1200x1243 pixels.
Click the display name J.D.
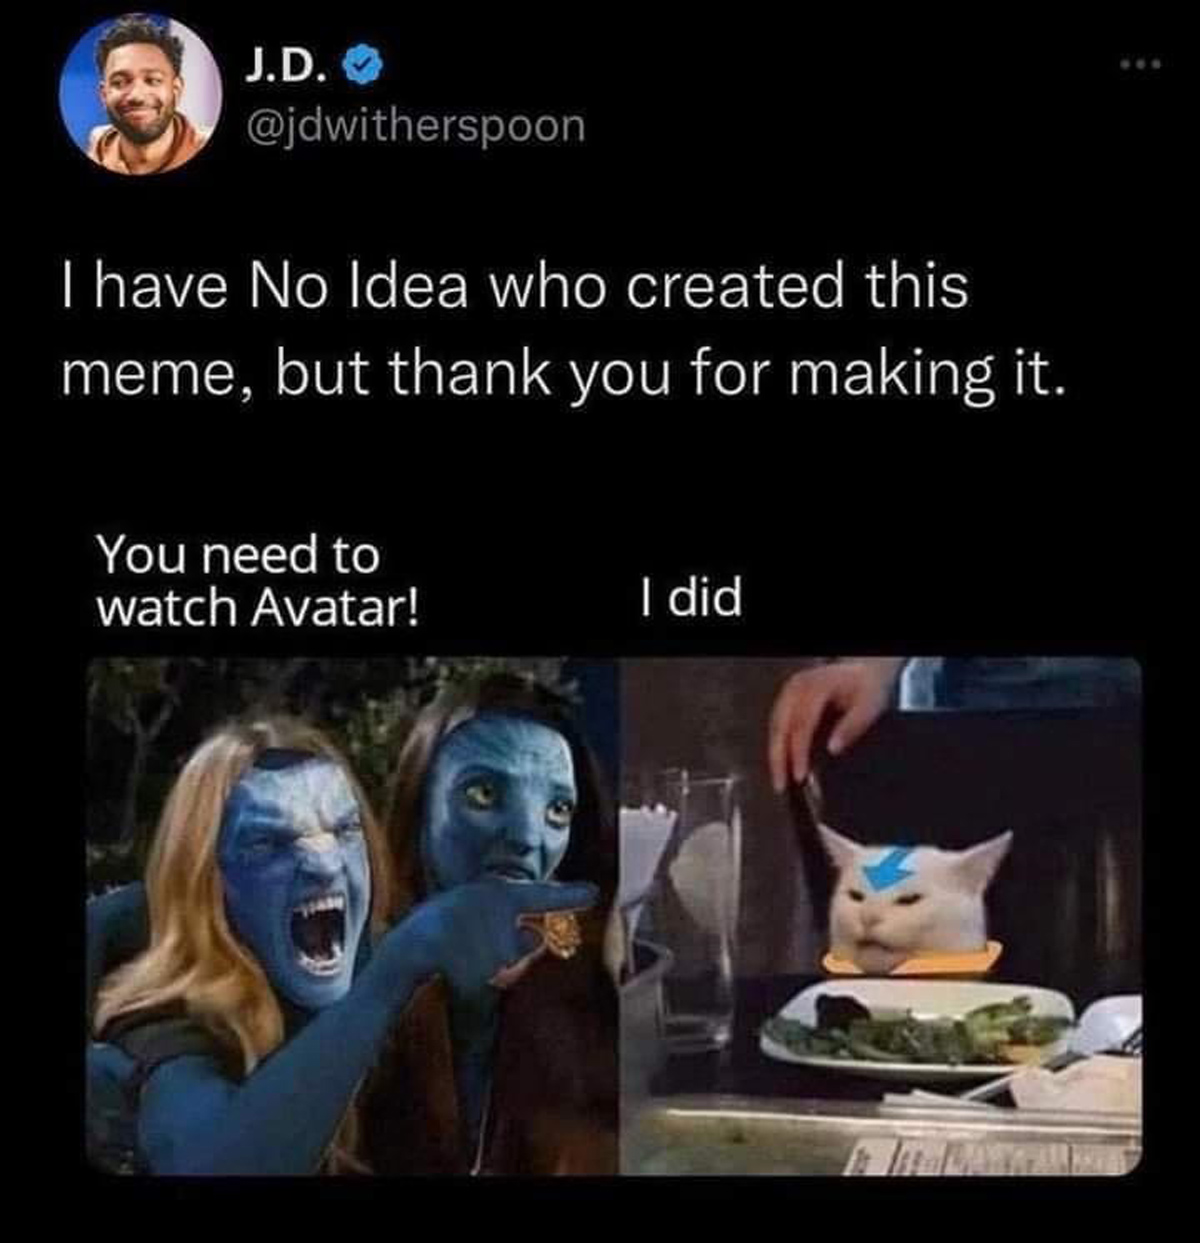coord(283,67)
